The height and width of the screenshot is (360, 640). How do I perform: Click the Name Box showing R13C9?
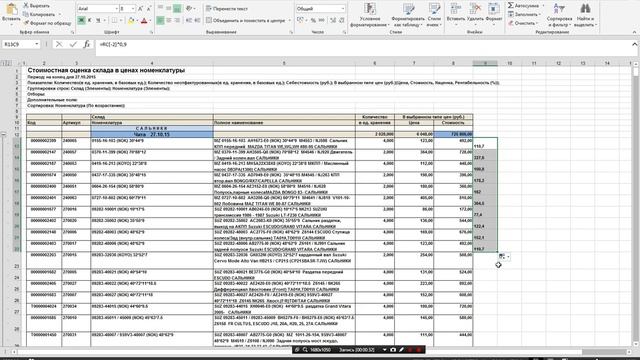point(20,44)
